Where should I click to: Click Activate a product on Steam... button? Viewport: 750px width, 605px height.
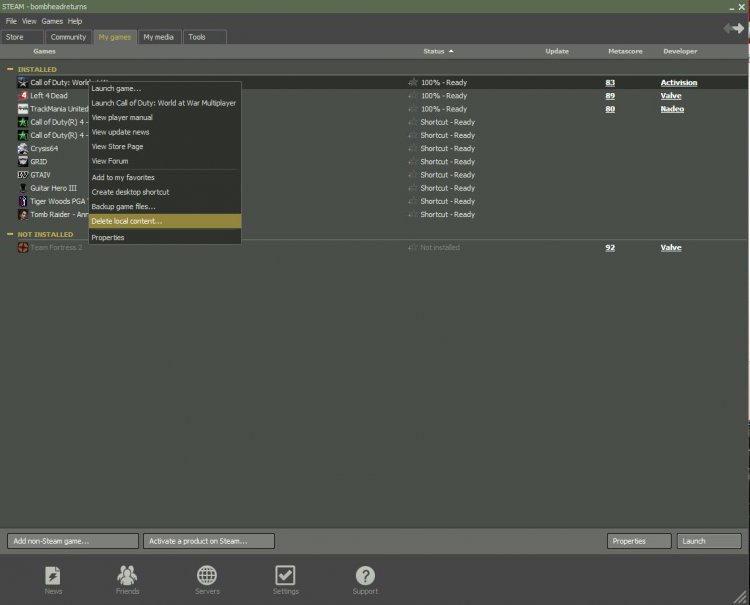pyautogui.click(x=209, y=541)
